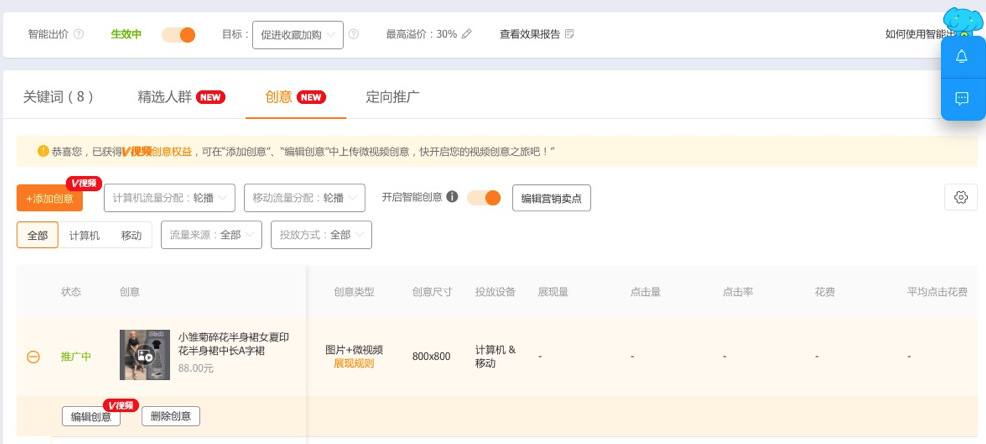
Task: Click the 状态 column header
Action: point(71,292)
